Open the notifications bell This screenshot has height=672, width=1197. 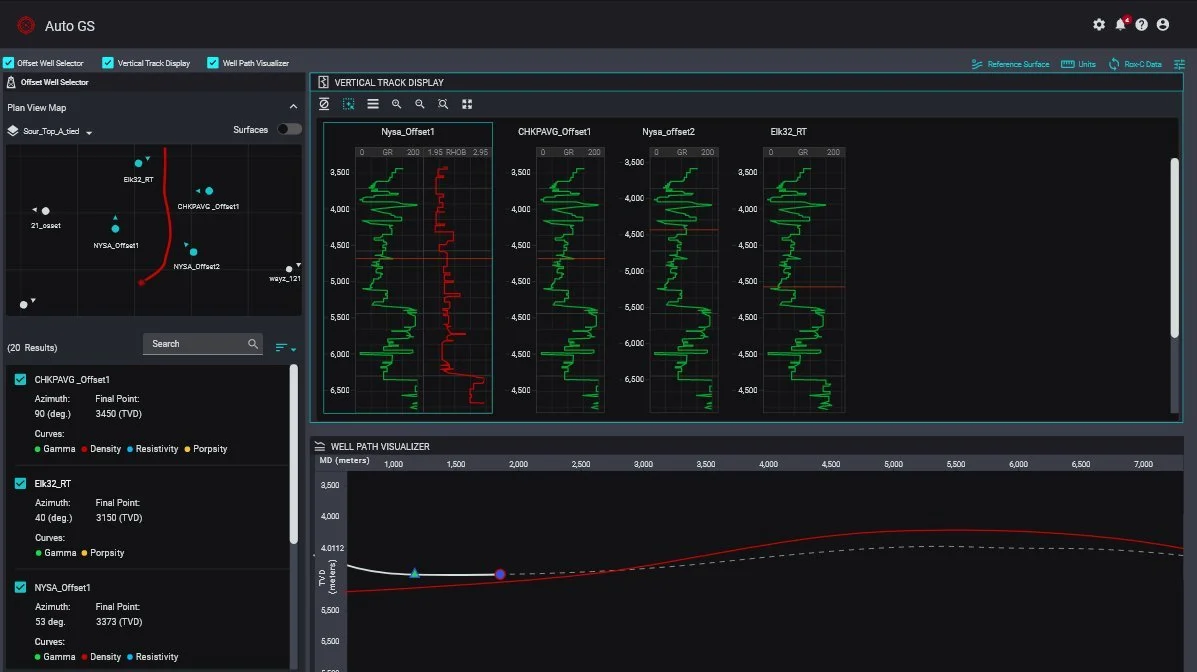pos(1121,24)
